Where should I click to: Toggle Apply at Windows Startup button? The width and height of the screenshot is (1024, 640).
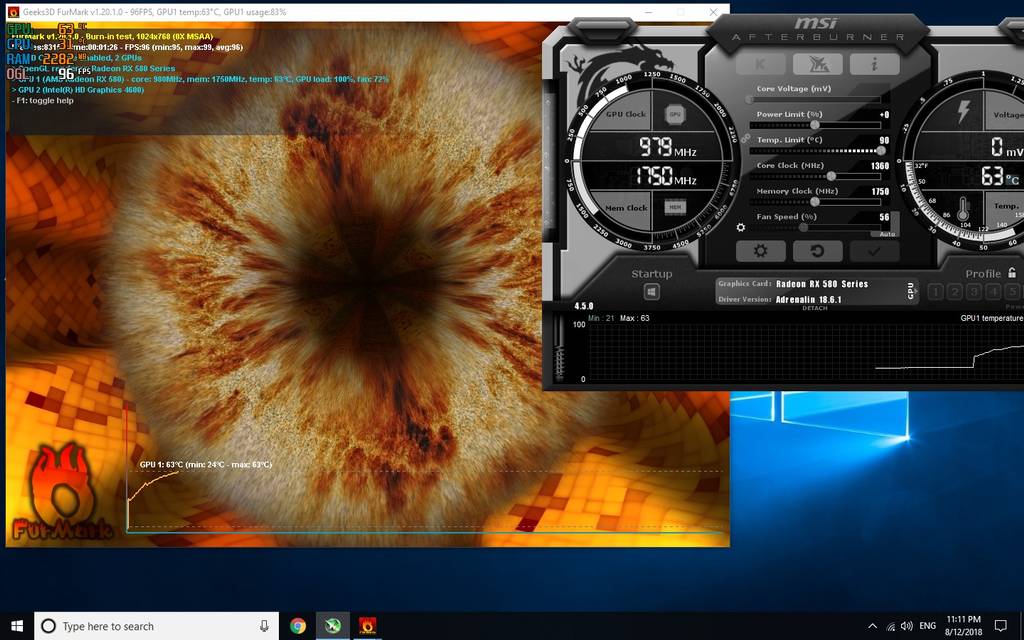[651, 292]
